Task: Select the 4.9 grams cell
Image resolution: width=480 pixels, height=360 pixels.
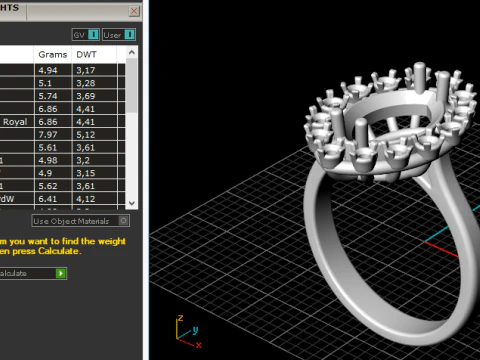Action: coord(53,173)
